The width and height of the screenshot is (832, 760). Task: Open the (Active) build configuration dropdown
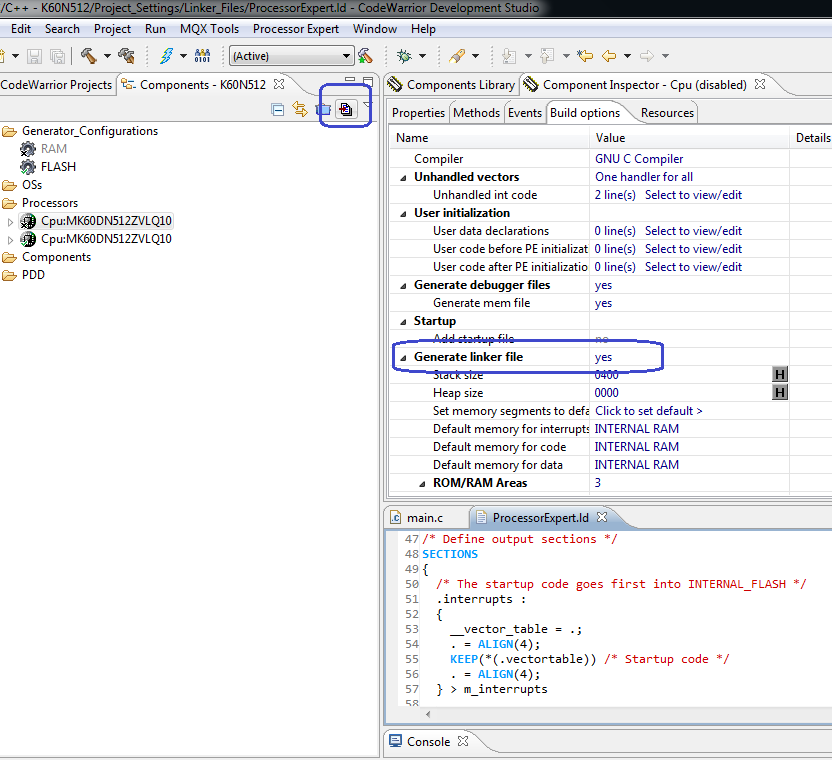346,56
